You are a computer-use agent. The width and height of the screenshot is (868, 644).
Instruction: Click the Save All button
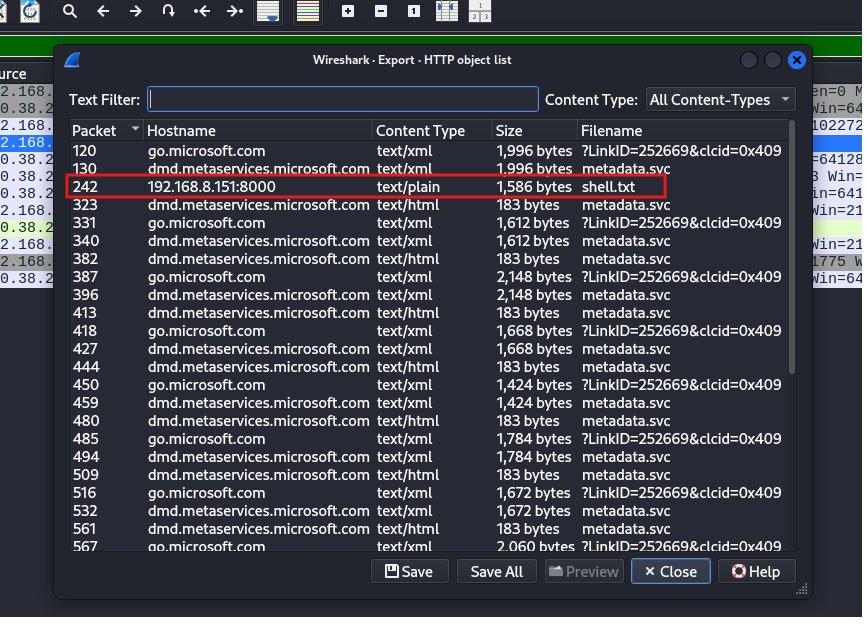coord(497,571)
